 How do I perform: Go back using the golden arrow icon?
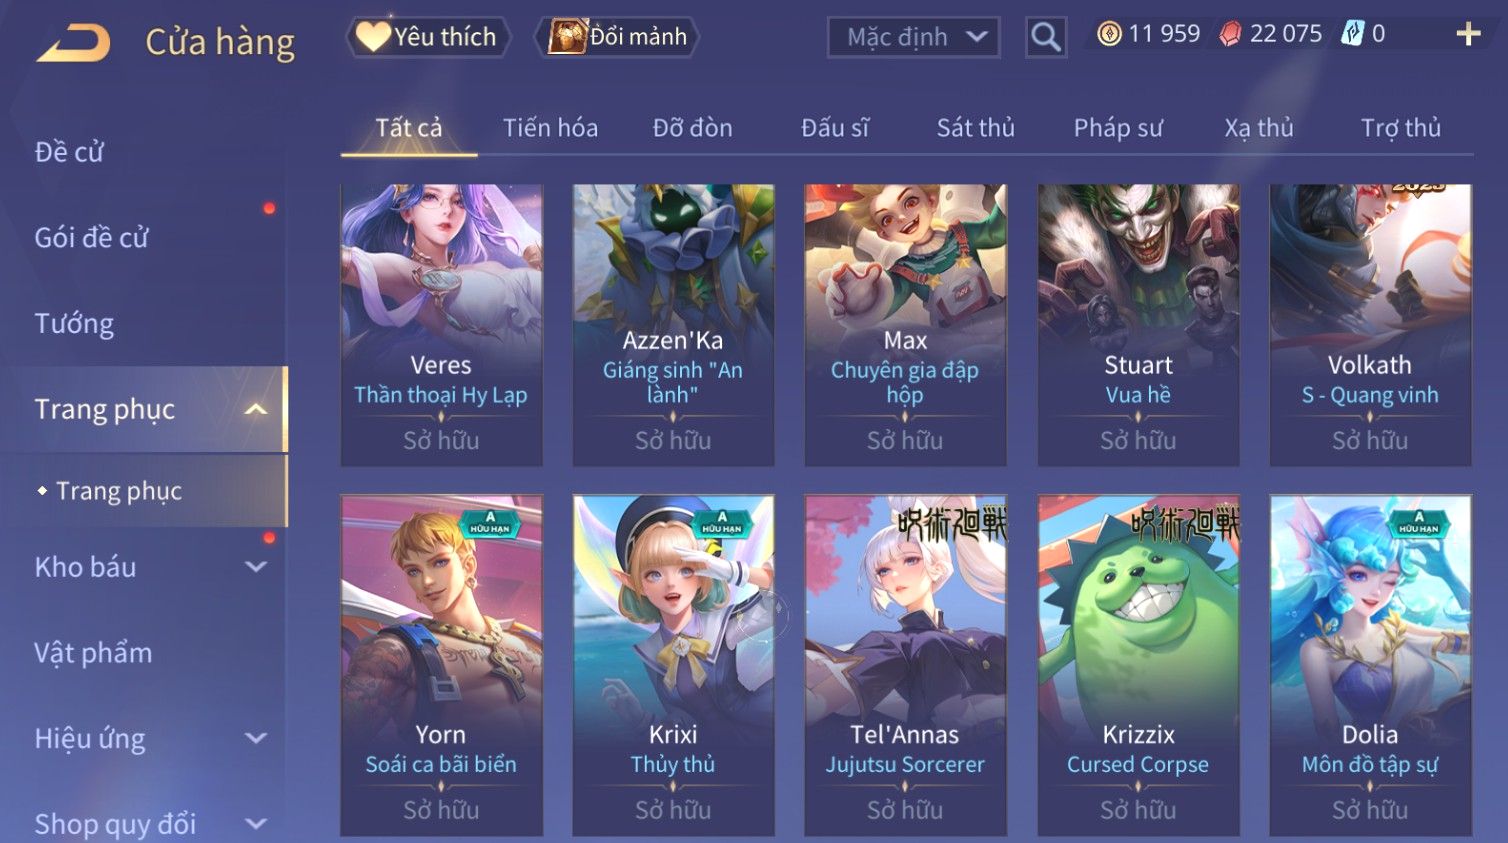pos(74,43)
